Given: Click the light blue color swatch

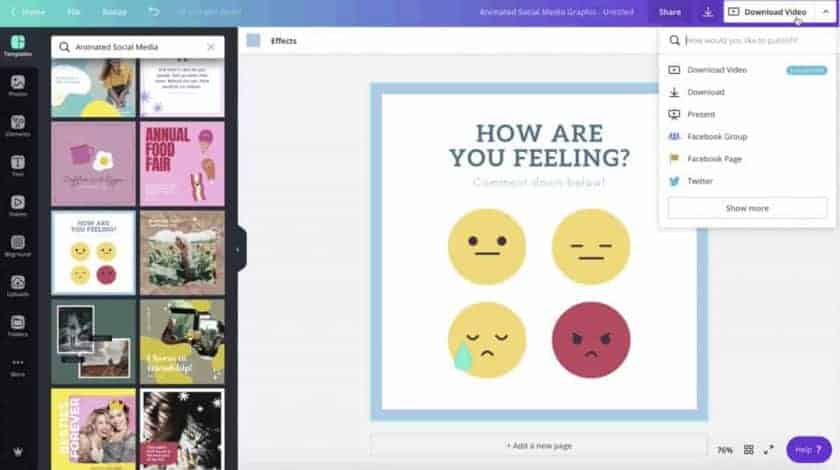Looking at the screenshot, I should tap(253, 41).
